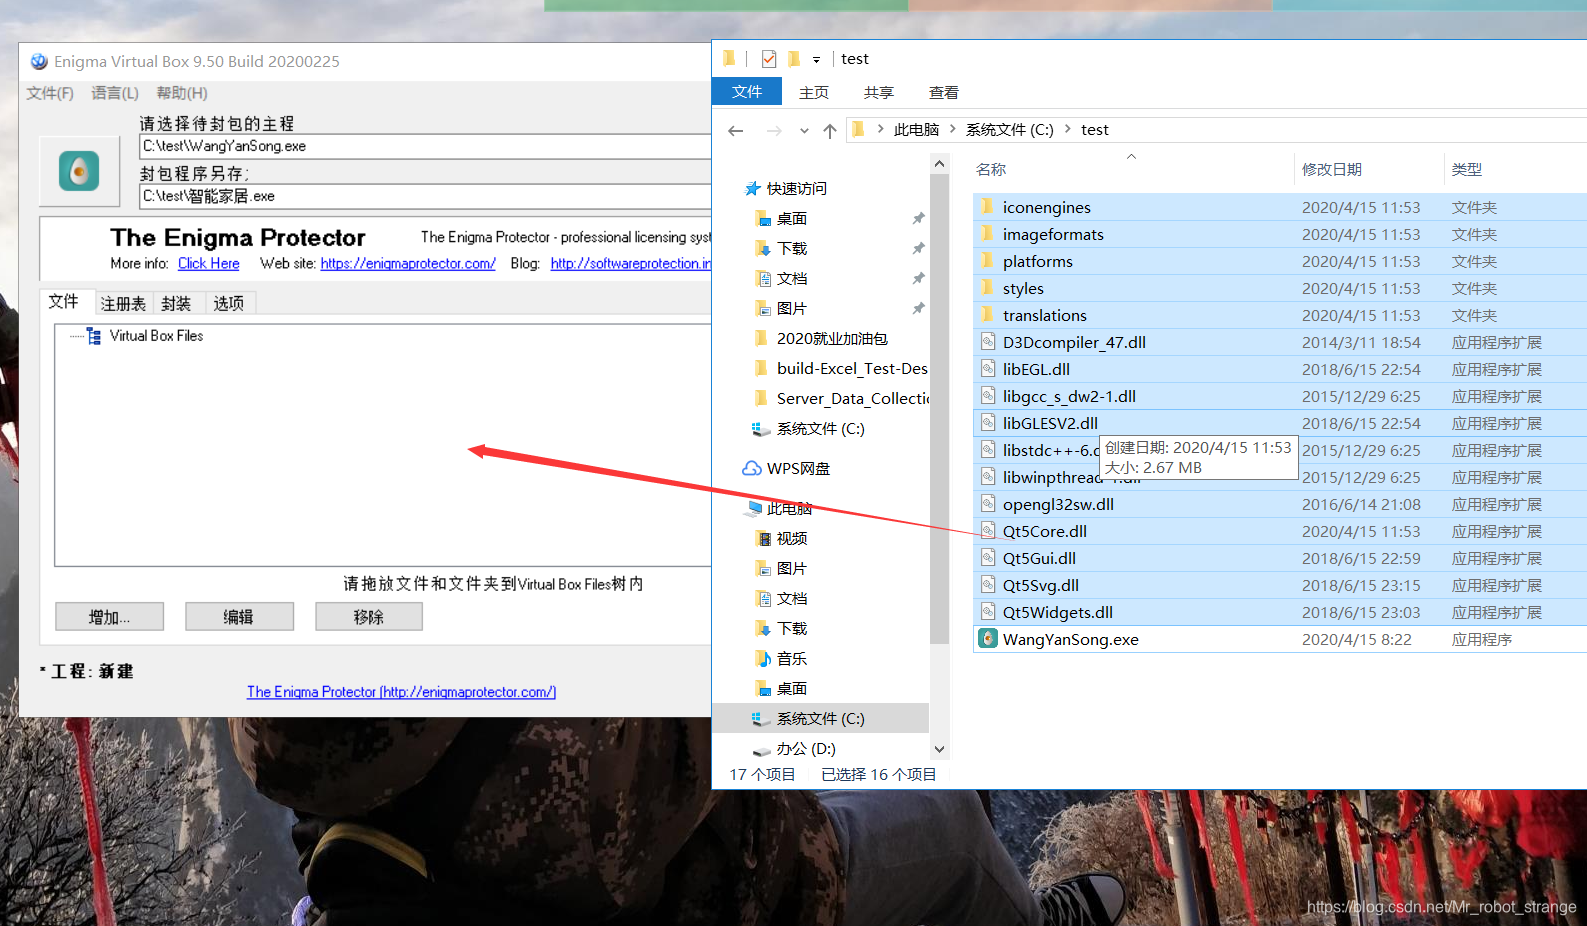The image size is (1587, 926).
Task: Select the styles folder icon
Action: coord(988,288)
